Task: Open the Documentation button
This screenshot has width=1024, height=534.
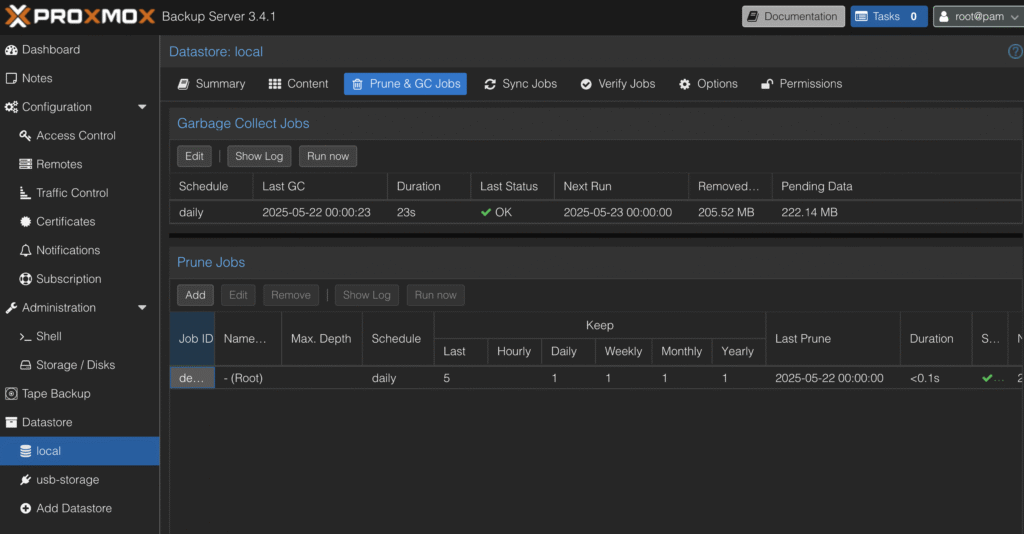Action: (x=793, y=16)
